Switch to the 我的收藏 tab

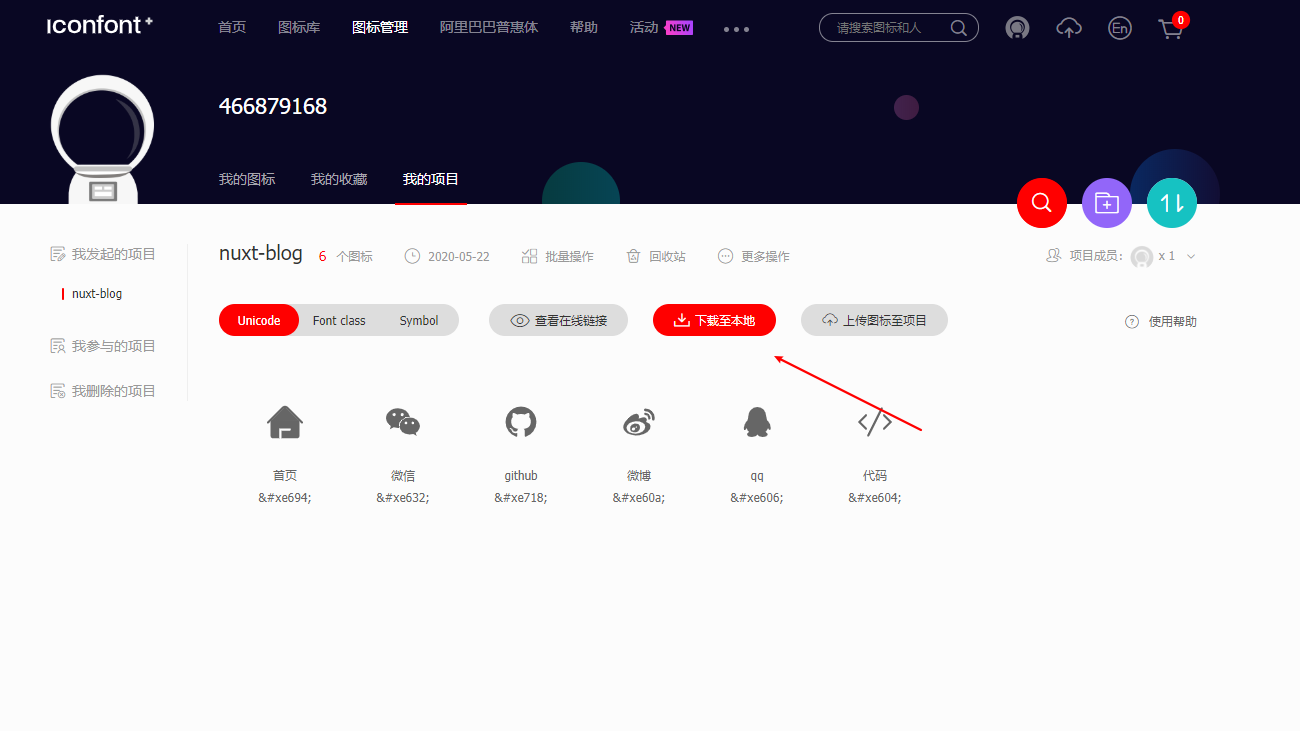[x=339, y=178]
